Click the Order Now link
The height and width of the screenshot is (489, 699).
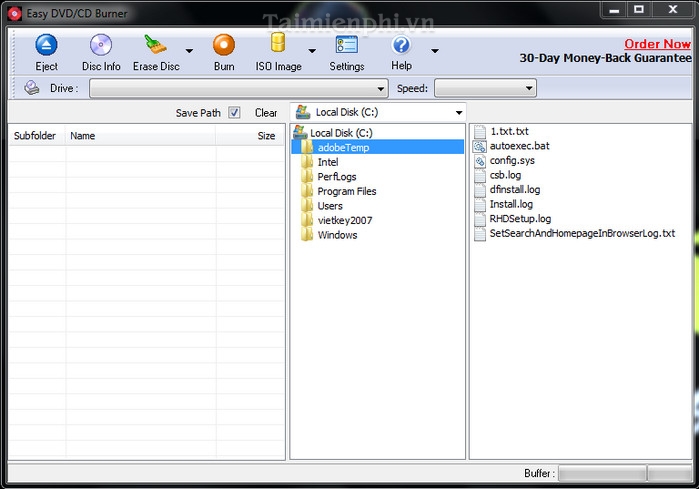(657, 44)
